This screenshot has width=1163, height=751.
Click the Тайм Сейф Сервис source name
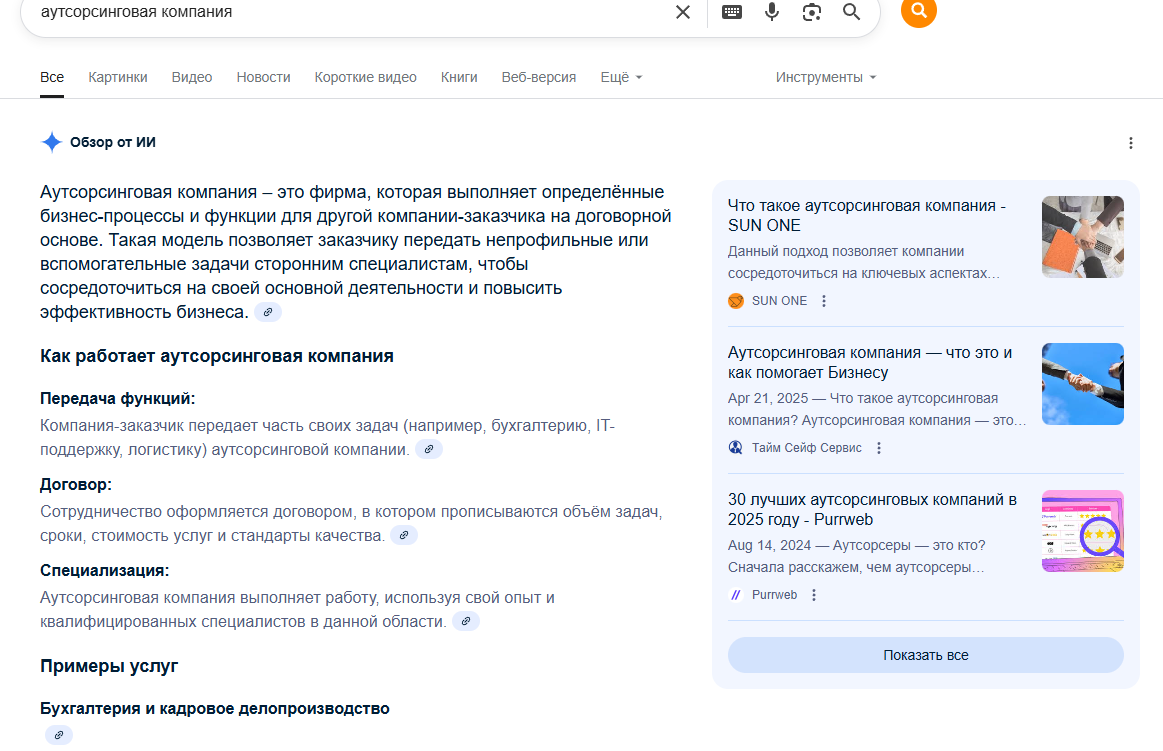pos(807,448)
